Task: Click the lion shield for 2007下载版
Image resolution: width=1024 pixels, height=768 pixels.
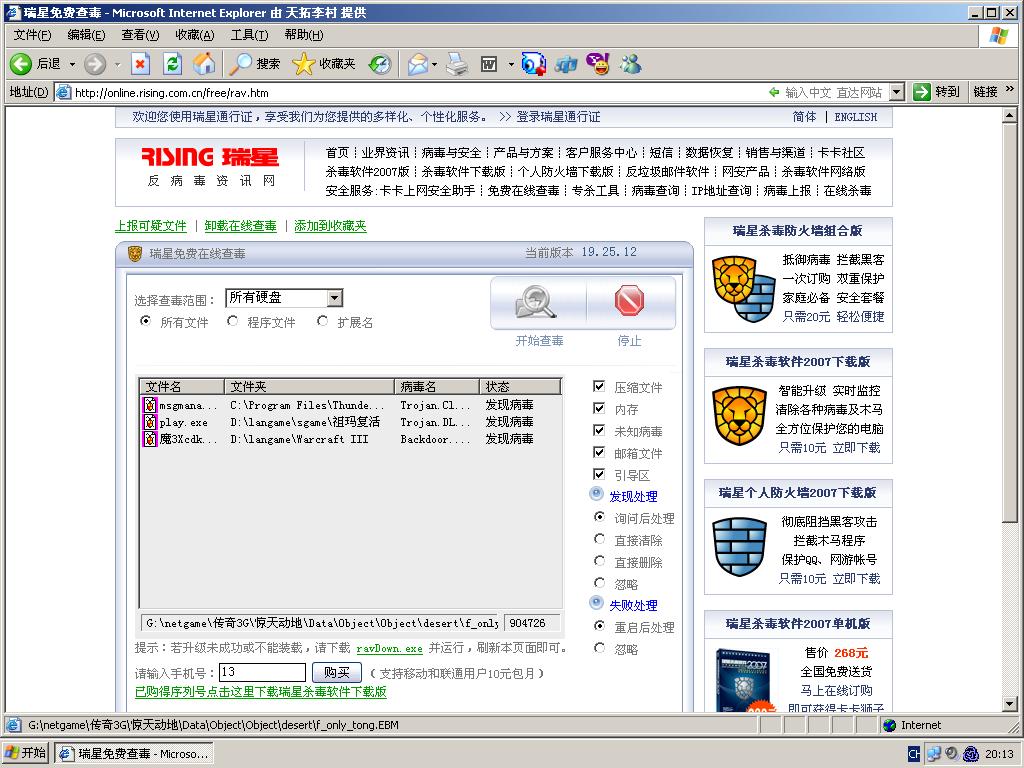Action: click(739, 416)
